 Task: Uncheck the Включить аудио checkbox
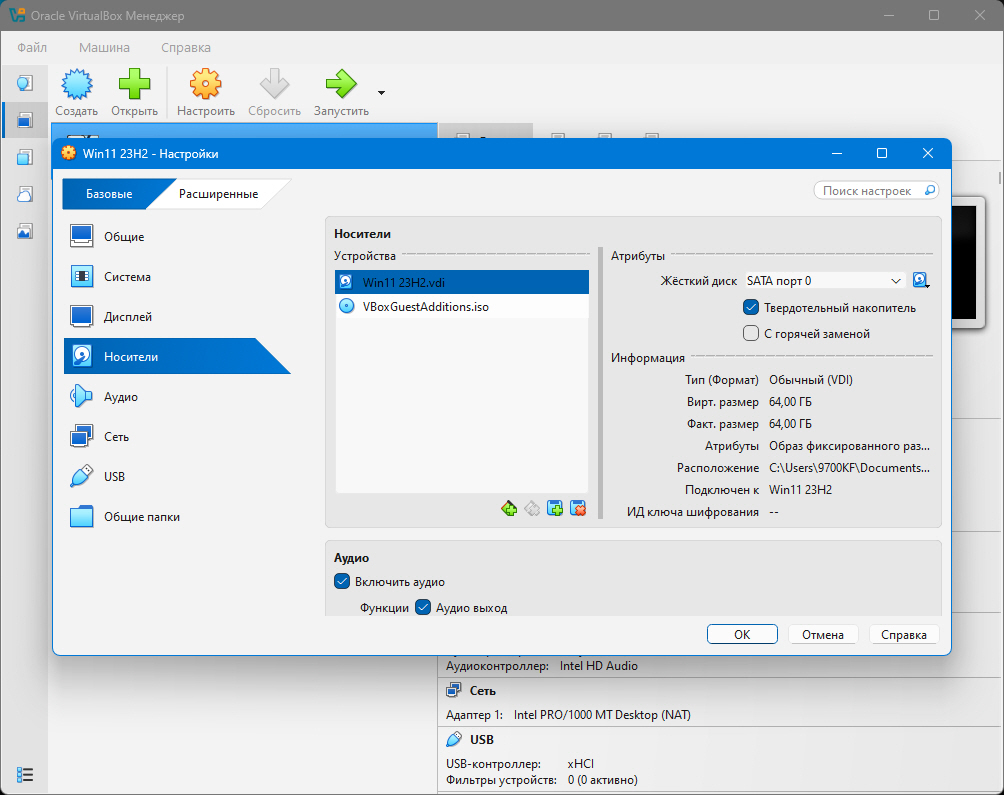(342, 582)
